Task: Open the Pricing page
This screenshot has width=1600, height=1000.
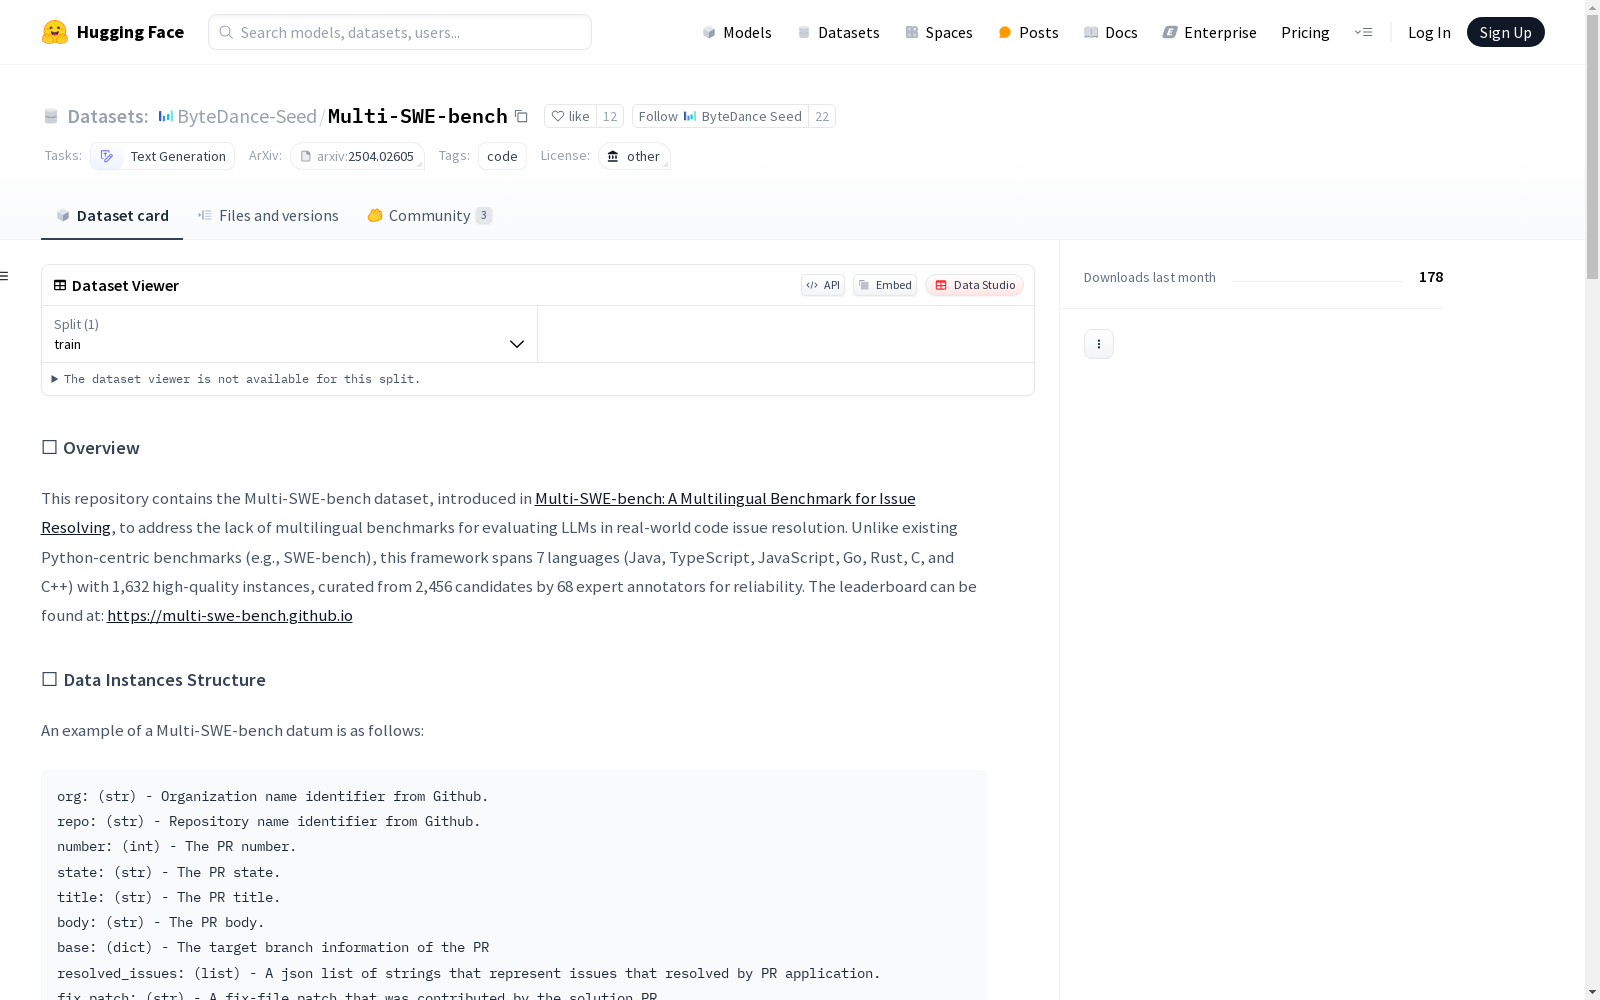Action: tap(1305, 32)
